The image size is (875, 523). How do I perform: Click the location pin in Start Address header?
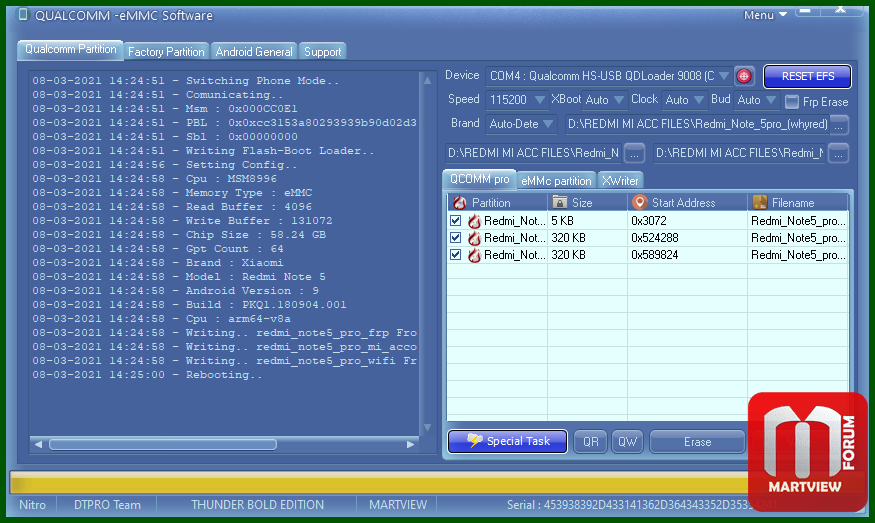[640, 202]
